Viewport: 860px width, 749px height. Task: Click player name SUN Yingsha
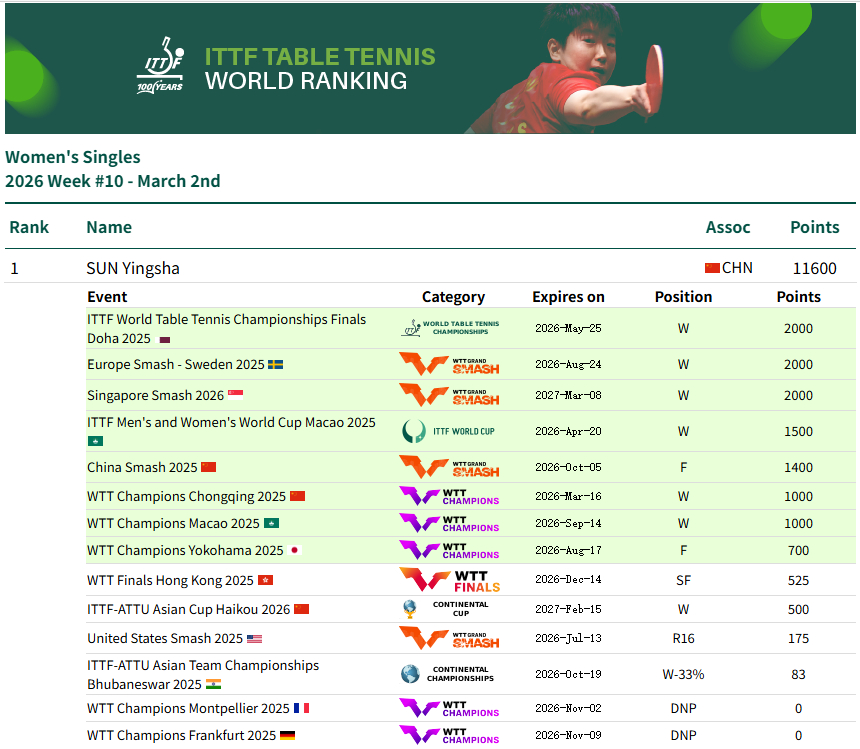133,268
